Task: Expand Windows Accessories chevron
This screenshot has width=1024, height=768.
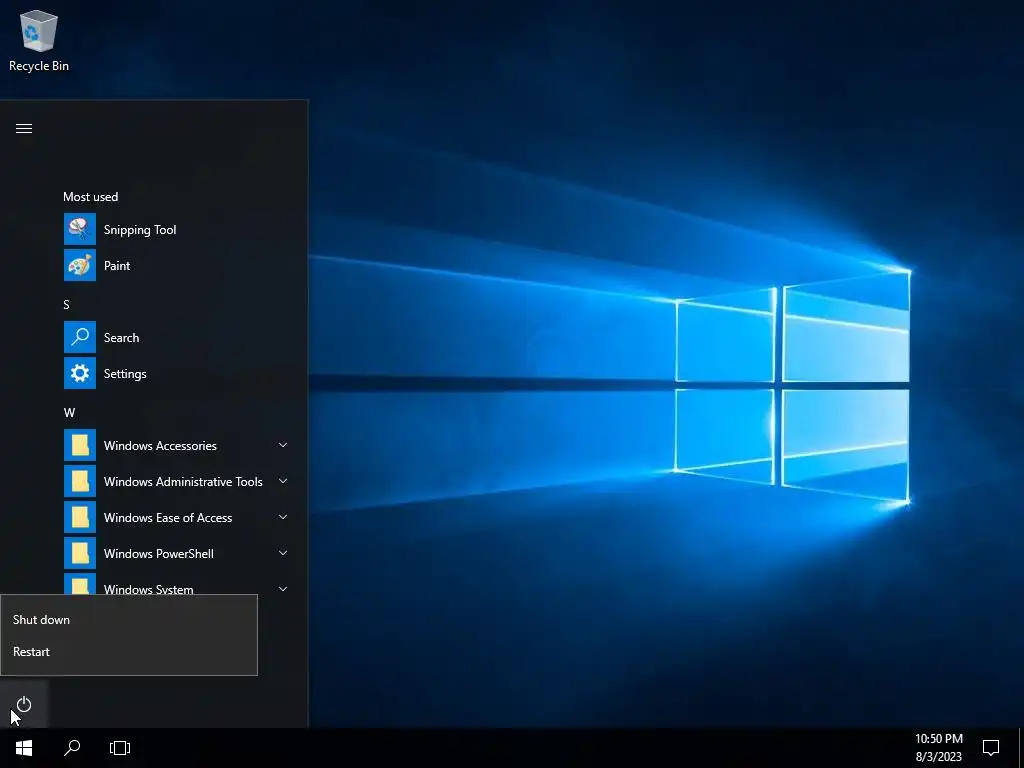Action: (283, 445)
